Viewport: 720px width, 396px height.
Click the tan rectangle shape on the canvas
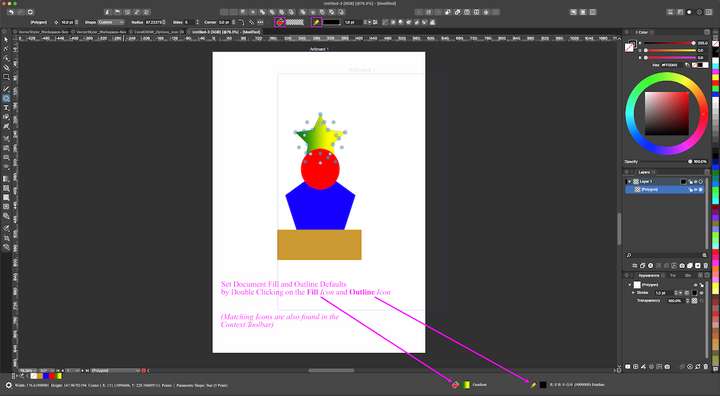pyautogui.click(x=319, y=245)
